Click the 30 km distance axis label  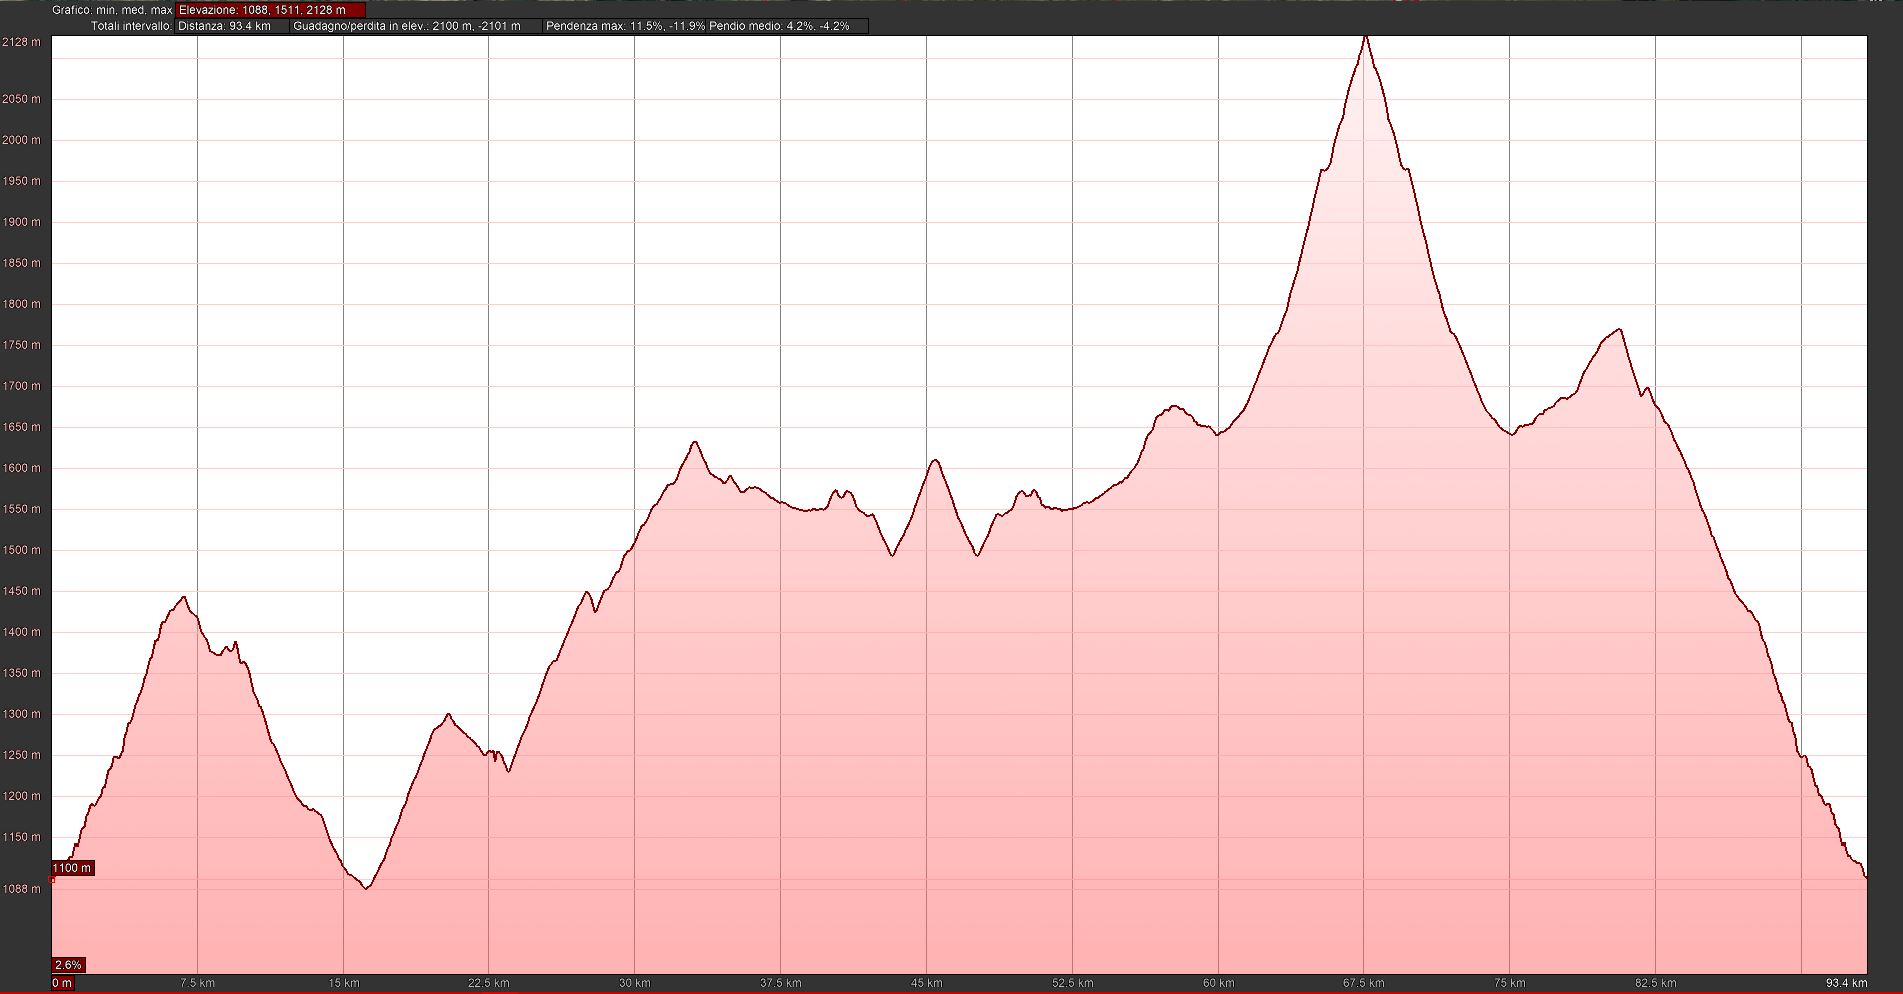(634, 983)
